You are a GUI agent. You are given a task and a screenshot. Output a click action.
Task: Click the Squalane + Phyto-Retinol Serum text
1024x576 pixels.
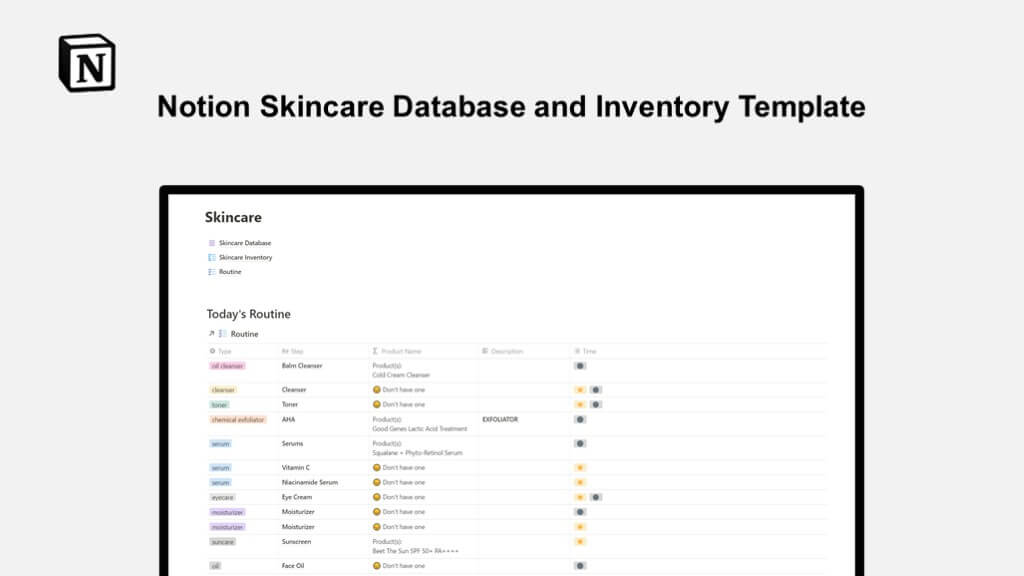(x=417, y=453)
